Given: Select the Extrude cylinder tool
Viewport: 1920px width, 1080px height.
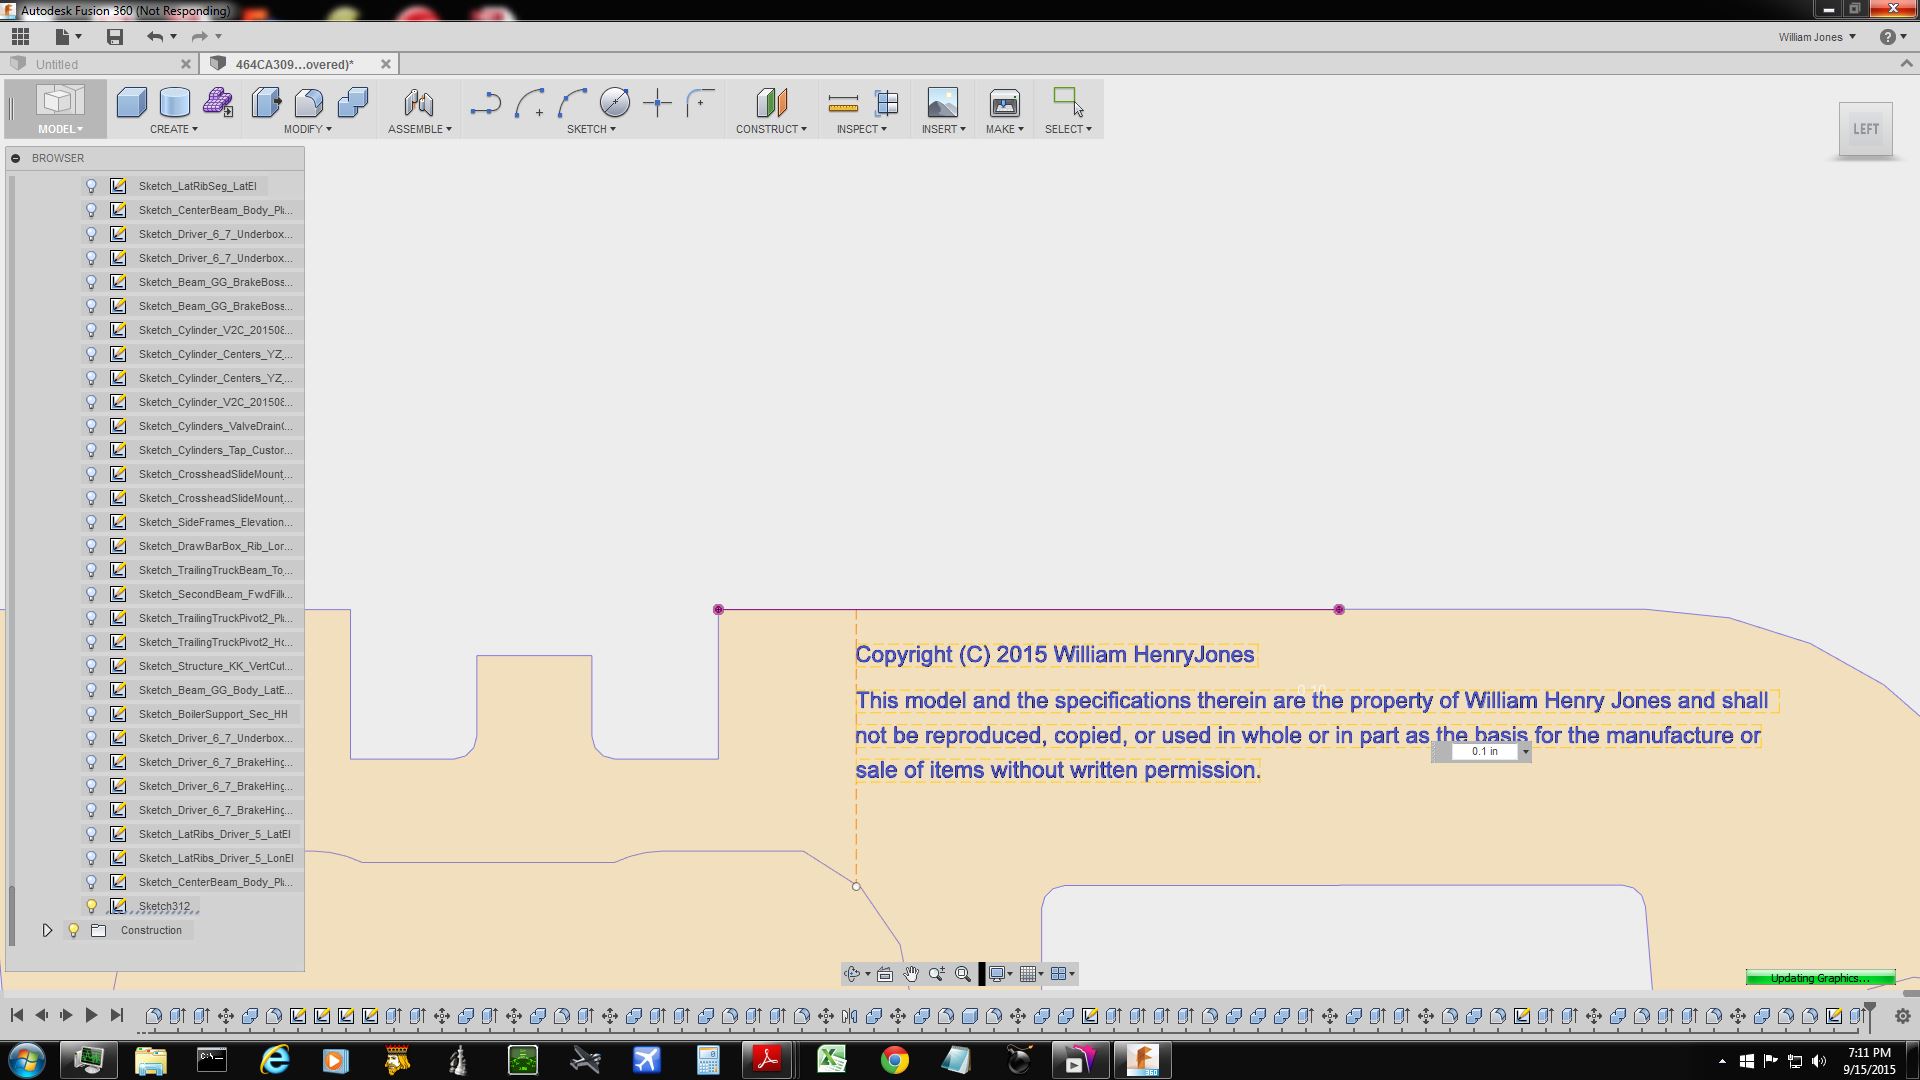Looking at the screenshot, I should click(x=174, y=102).
